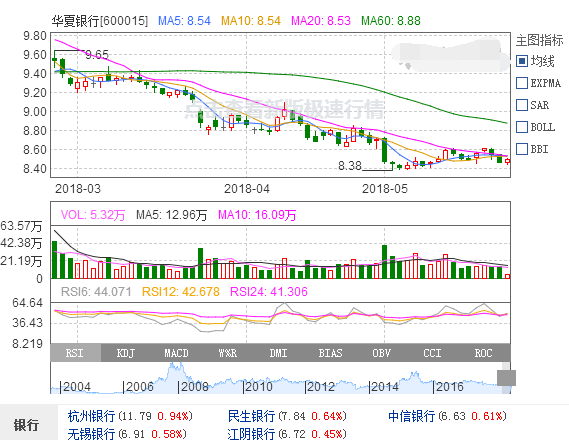Click the 2018-04 date axis label
Screen dimensions: 569x440
[x=247, y=189]
